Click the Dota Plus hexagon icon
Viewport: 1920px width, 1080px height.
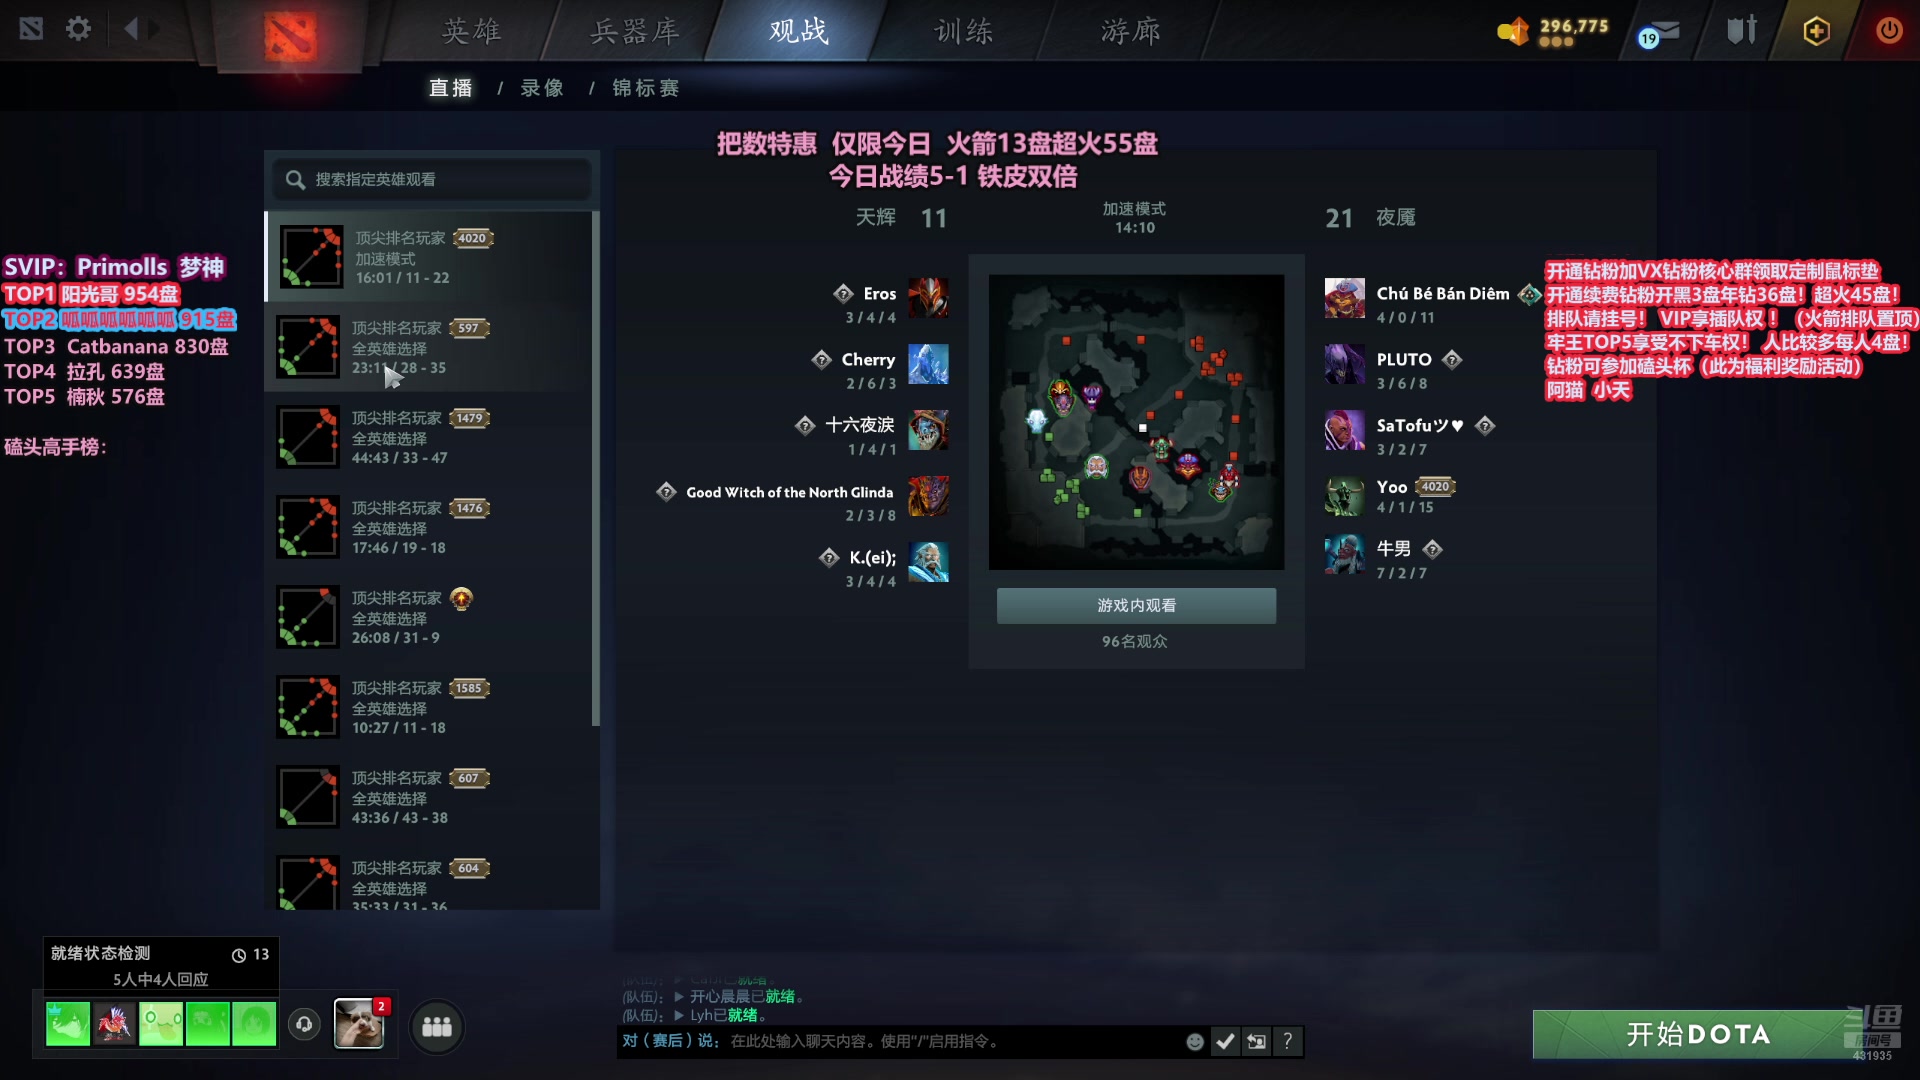(1816, 31)
